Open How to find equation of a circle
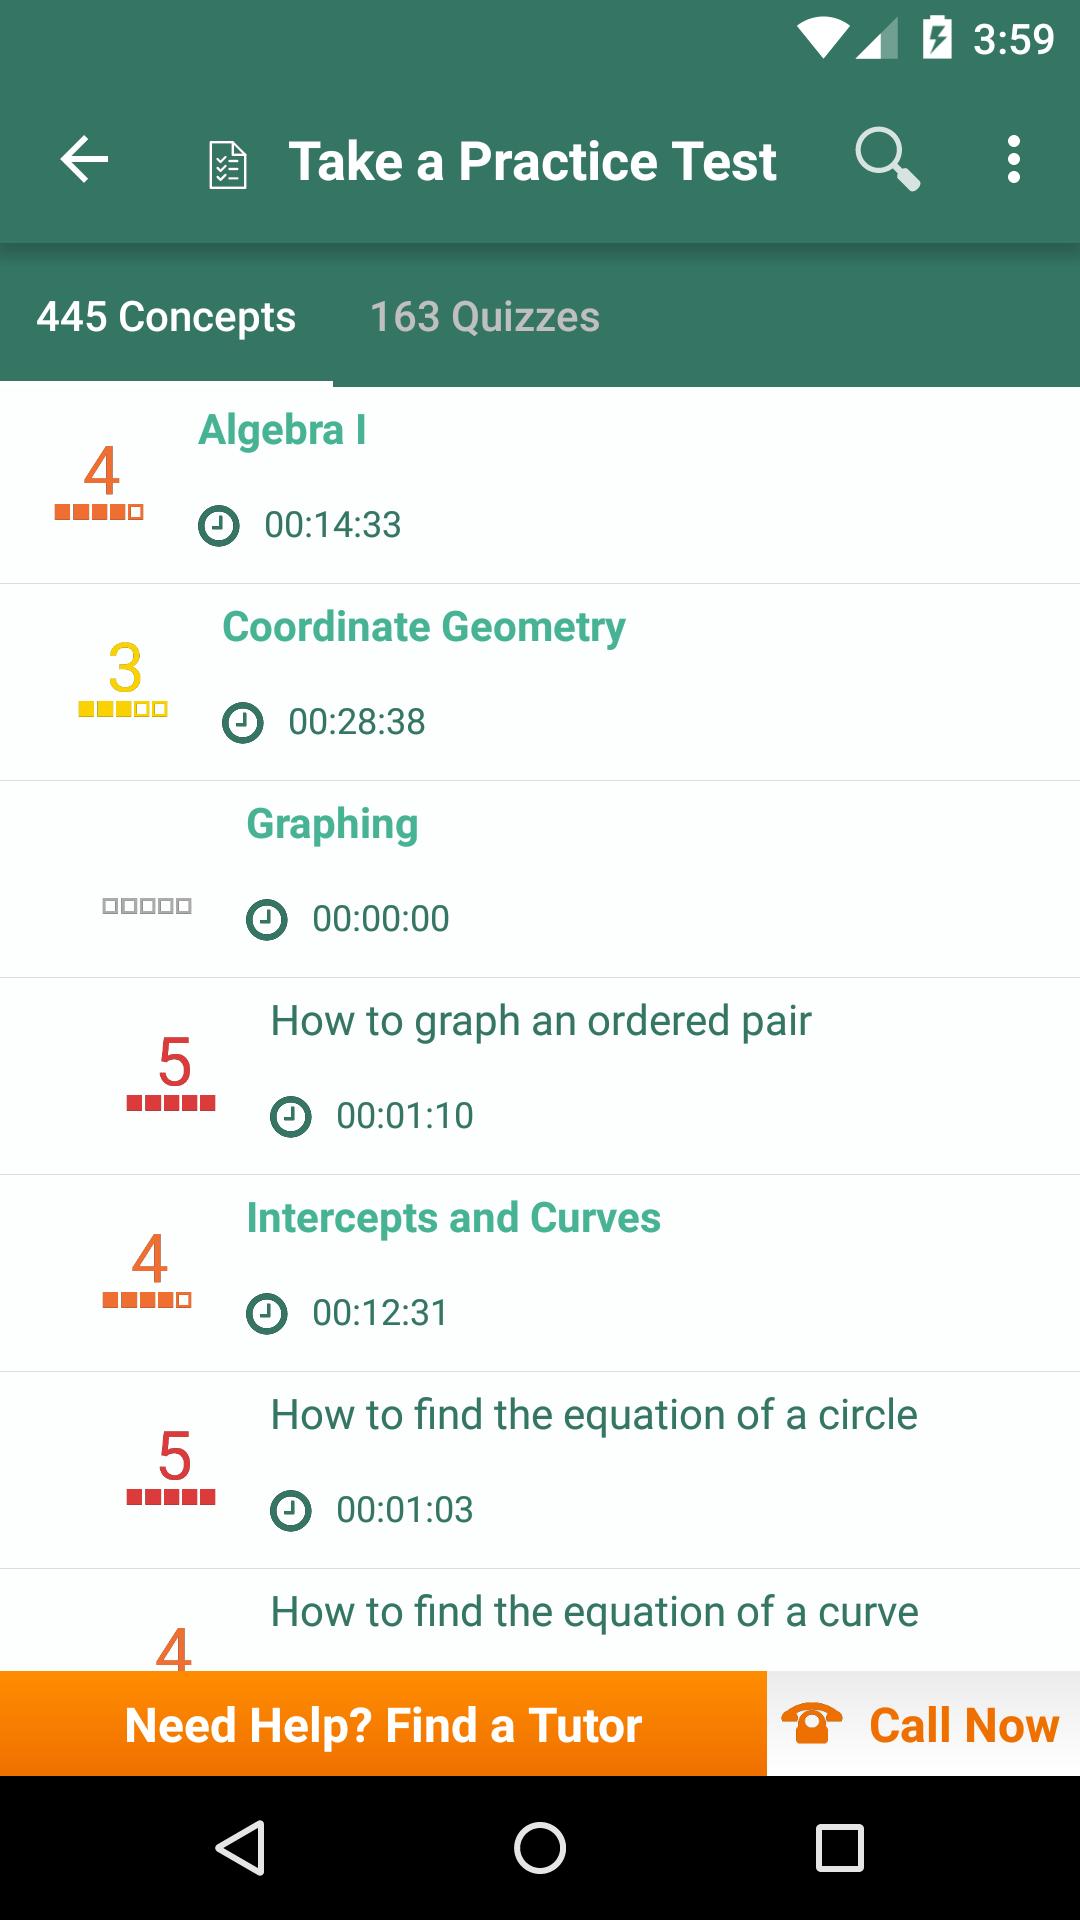Screen dimensions: 1080x1920 click(540, 1470)
